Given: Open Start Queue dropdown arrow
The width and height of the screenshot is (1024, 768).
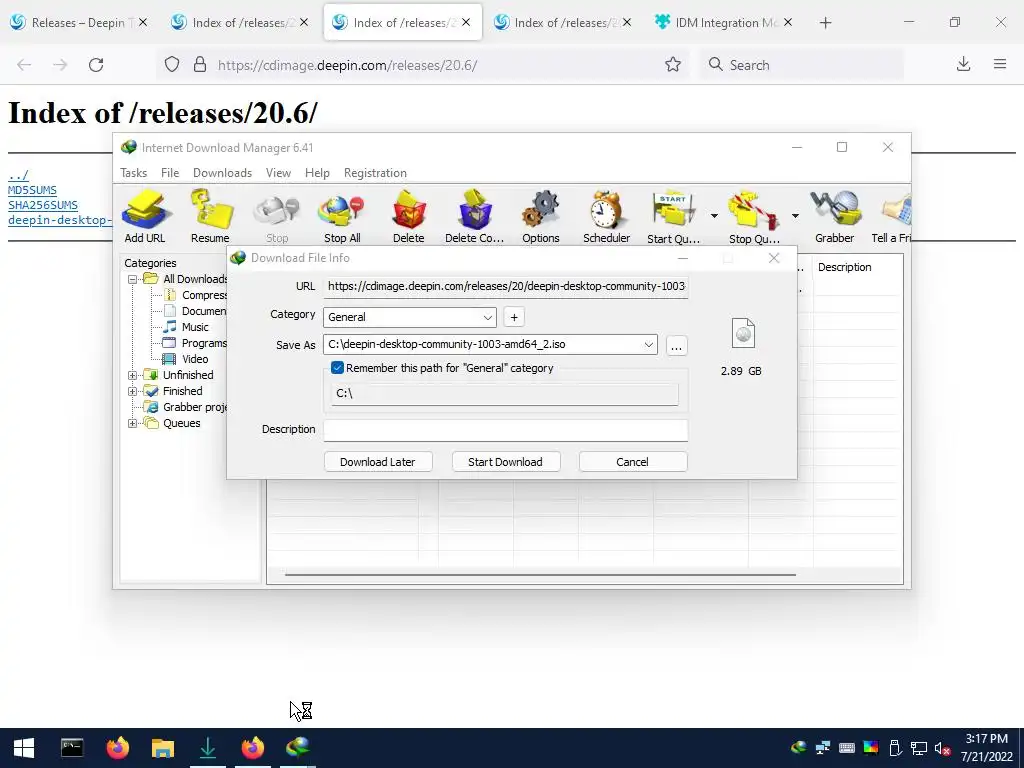Looking at the screenshot, I should [714, 216].
